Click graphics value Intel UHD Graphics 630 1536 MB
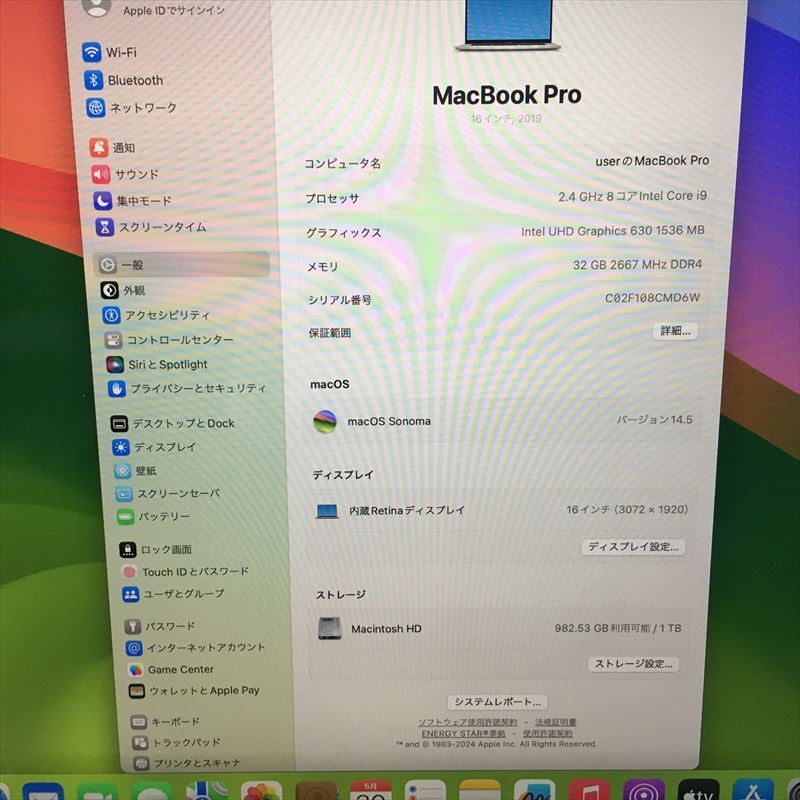 pos(612,231)
